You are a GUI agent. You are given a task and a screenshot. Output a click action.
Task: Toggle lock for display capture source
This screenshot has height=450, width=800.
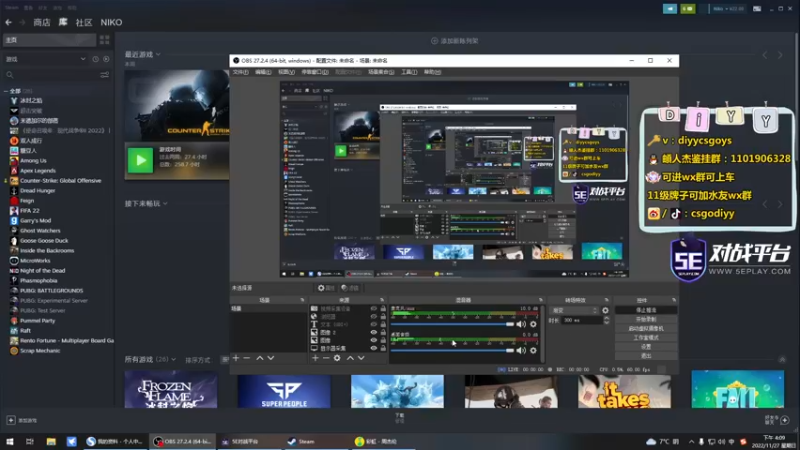click(383, 348)
